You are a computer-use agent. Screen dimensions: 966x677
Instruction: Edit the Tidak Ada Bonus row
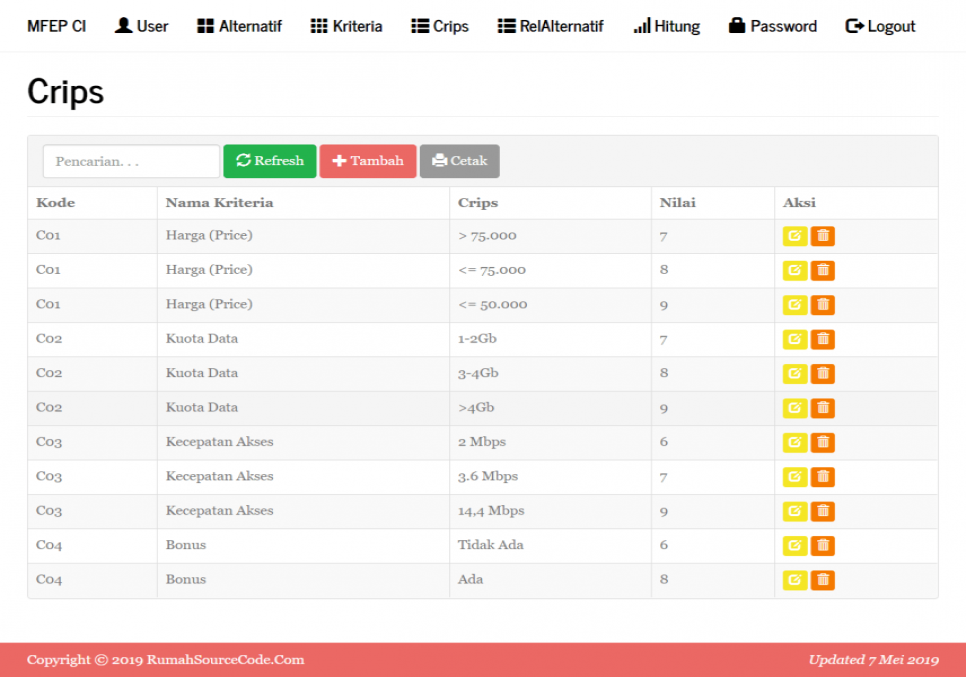click(x=794, y=545)
